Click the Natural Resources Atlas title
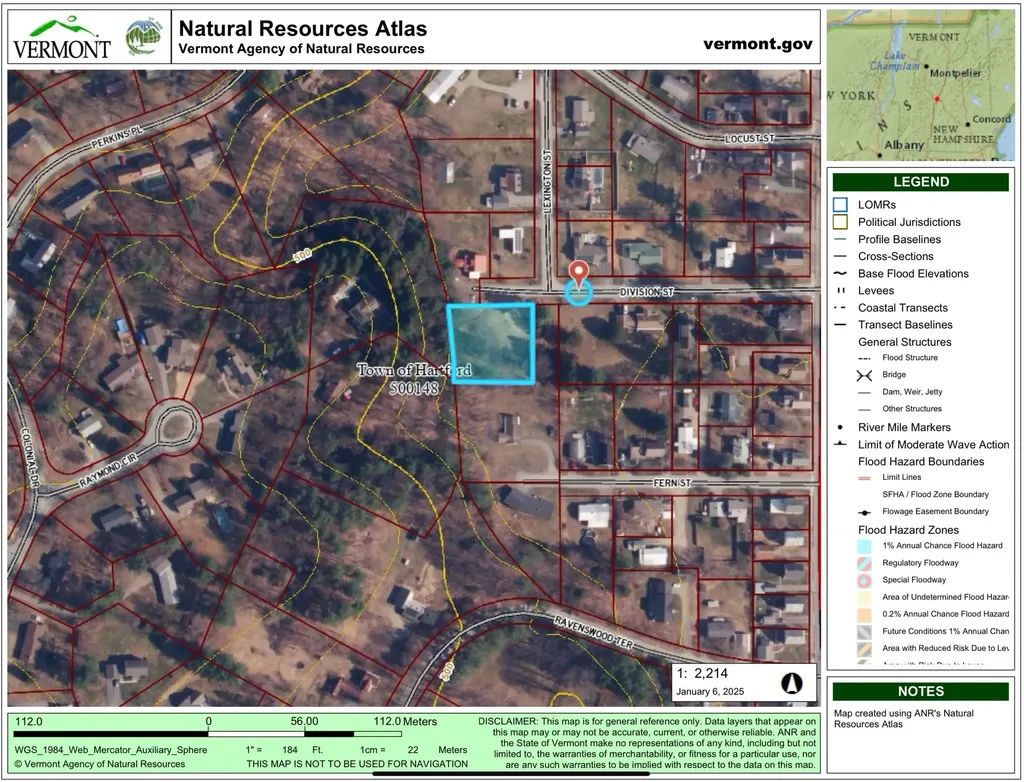 tap(302, 29)
